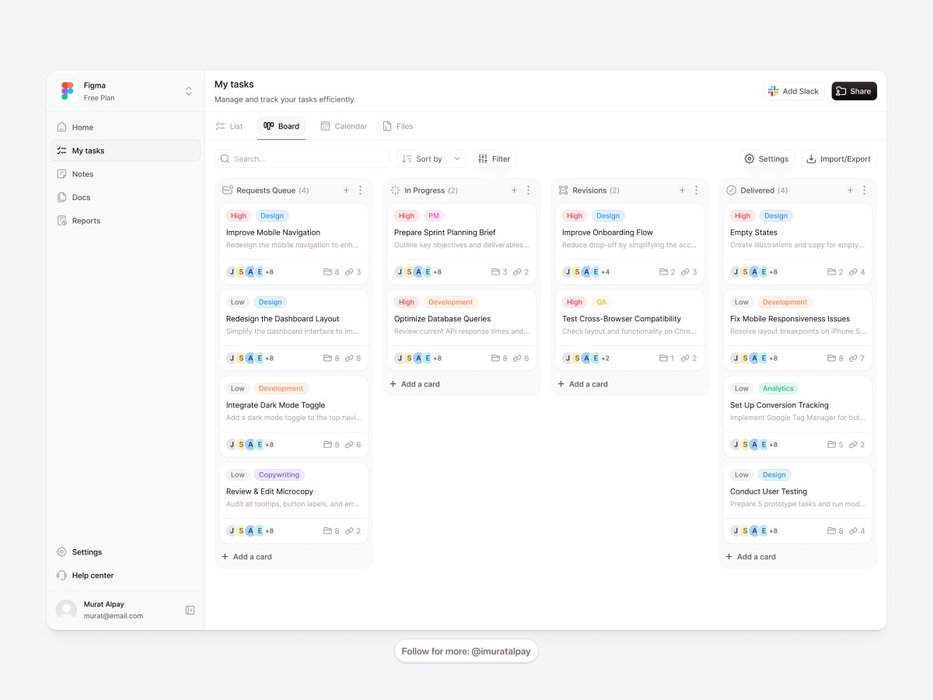Open three-dot menu for In Progress column
The height and width of the screenshot is (700, 933).
click(x=528, y=190)
